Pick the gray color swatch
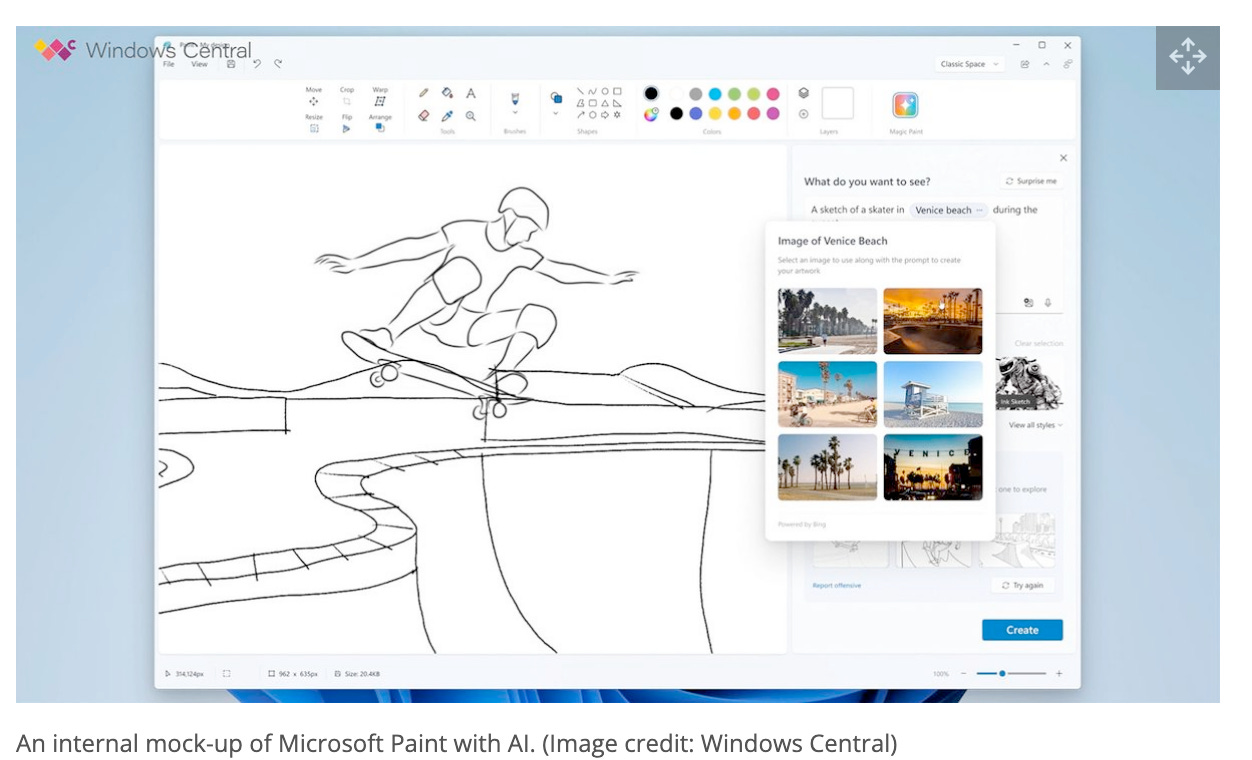The width and height of the screenshot is (1252, 760). [x=696, y=94]
